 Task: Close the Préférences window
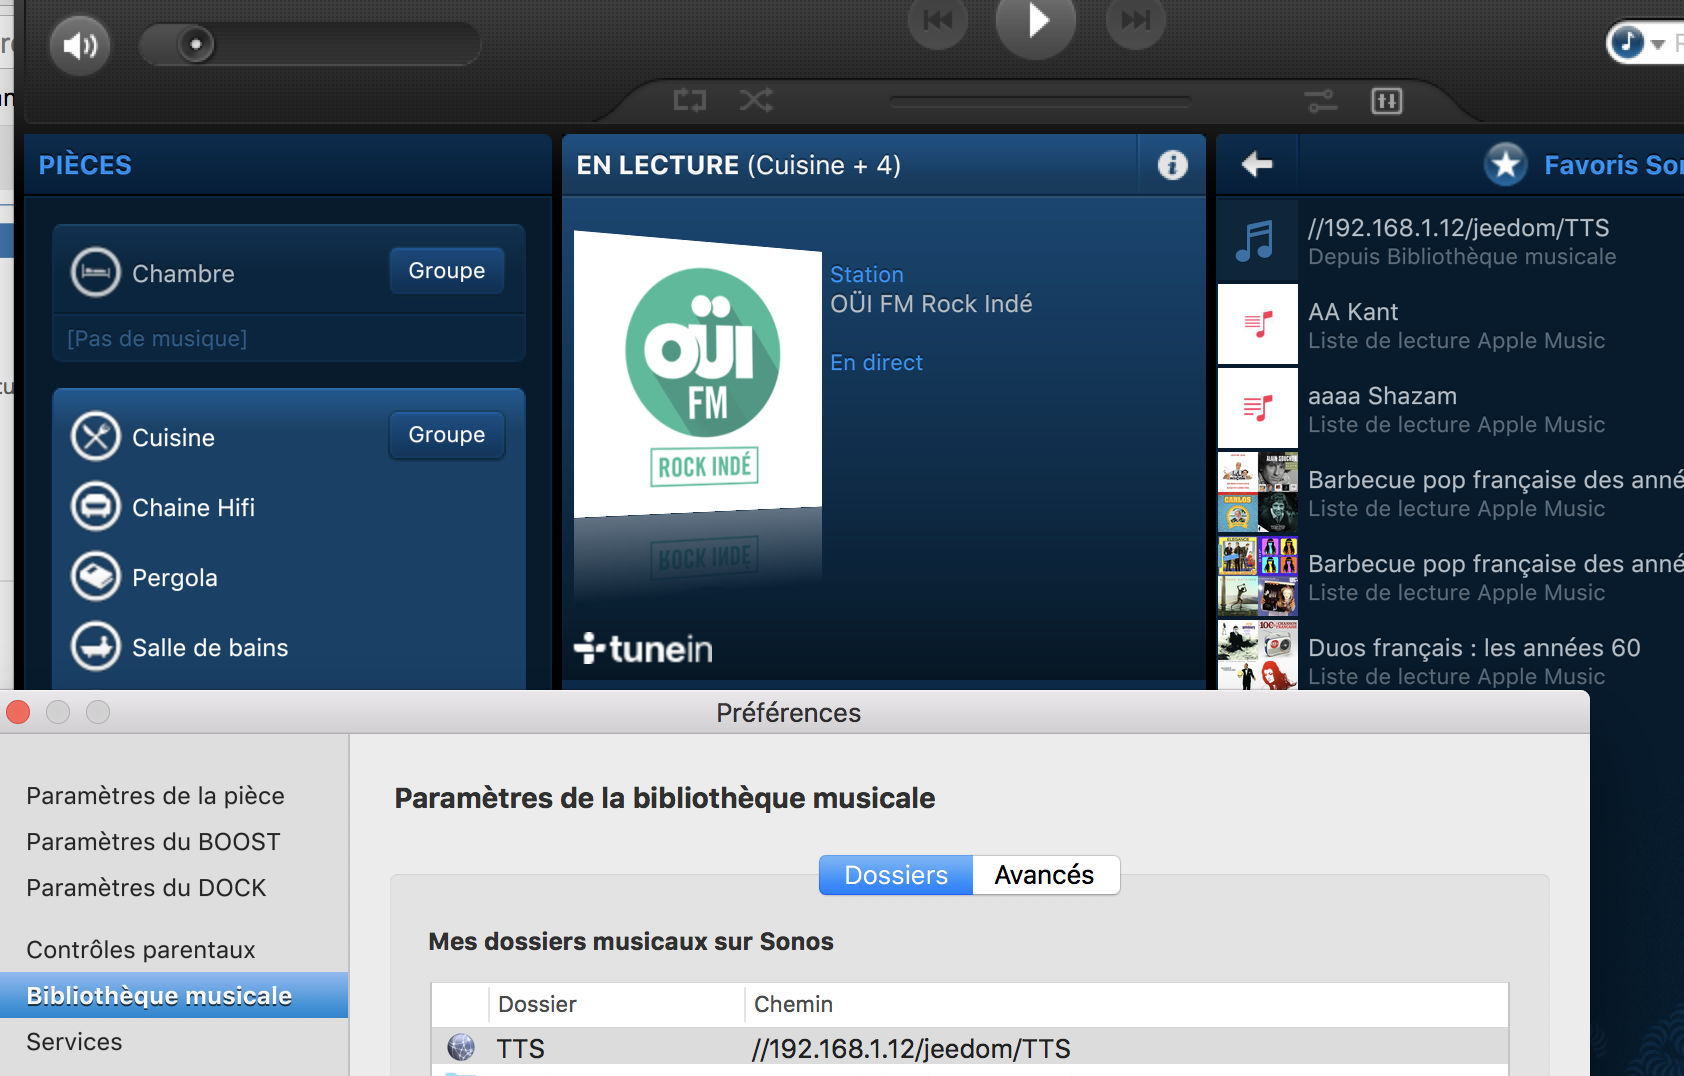(x=18, y=712)
